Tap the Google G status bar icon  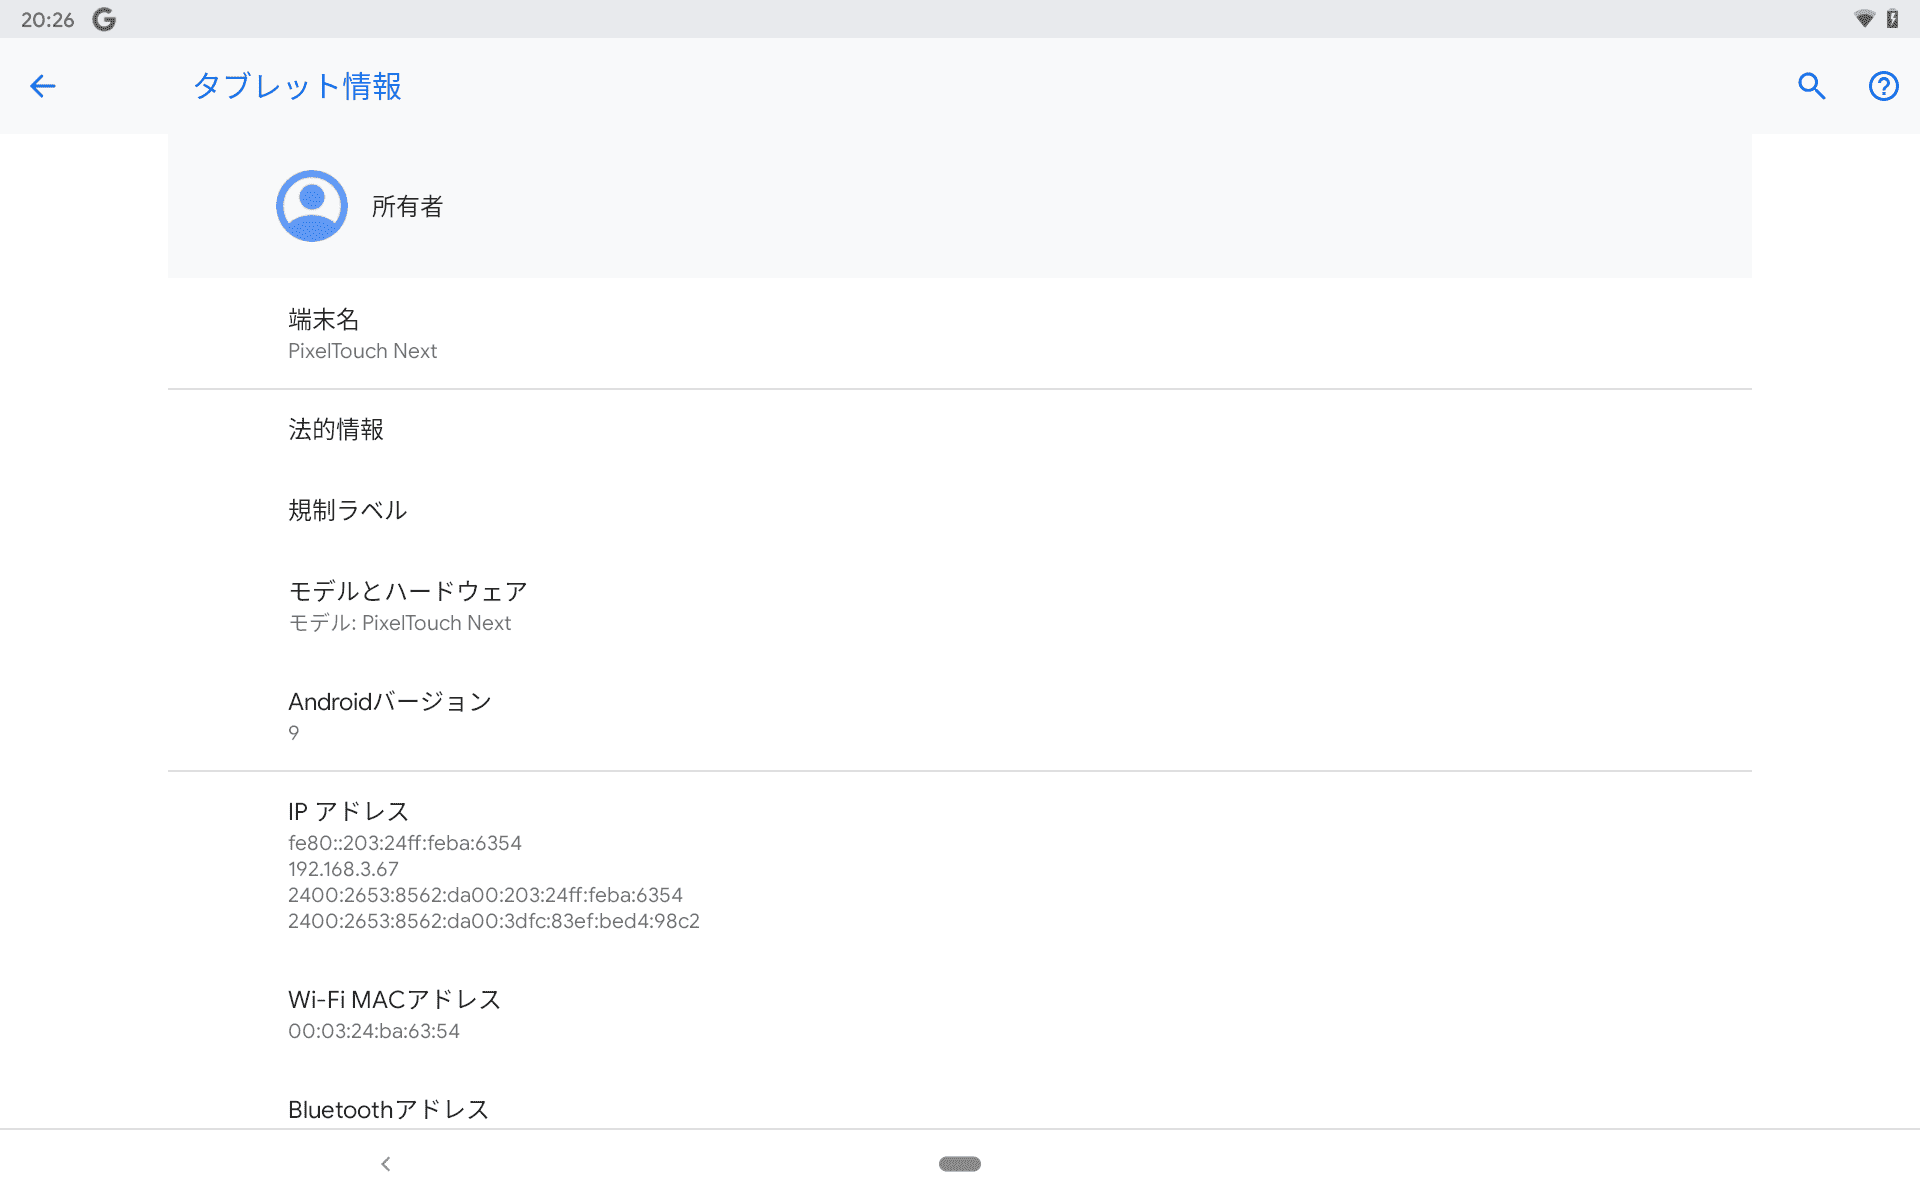(x=104, y=20)
